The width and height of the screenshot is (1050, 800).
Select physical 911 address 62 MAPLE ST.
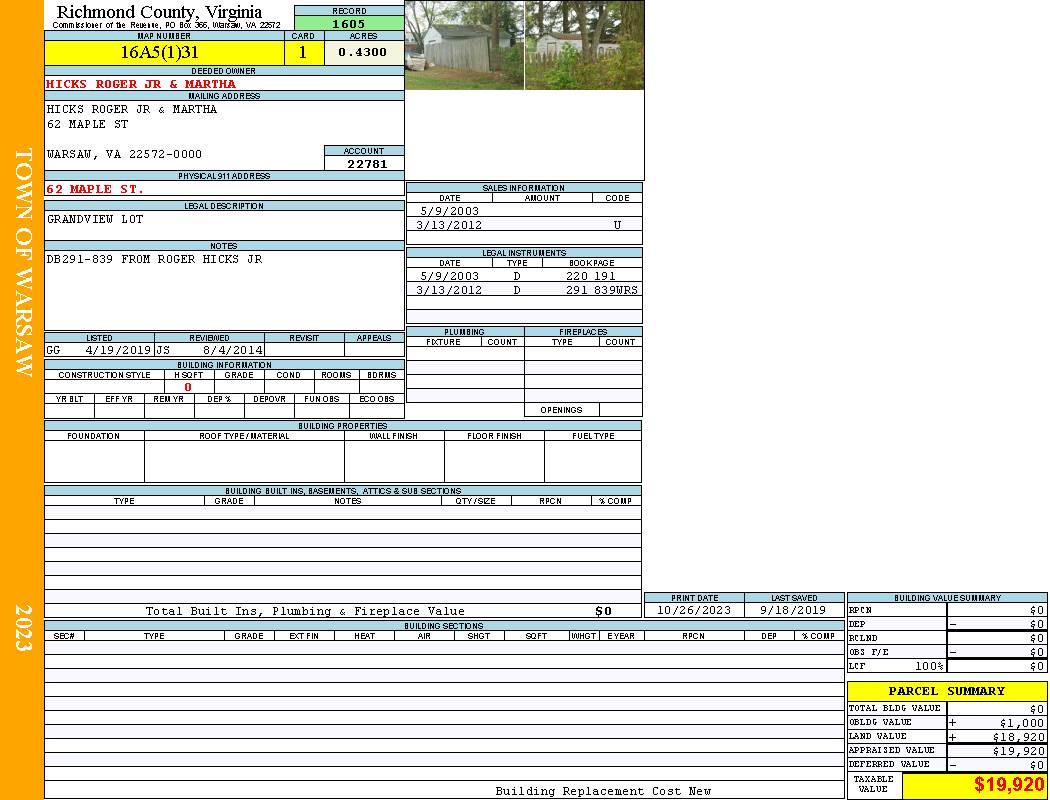tap(95, 189)
